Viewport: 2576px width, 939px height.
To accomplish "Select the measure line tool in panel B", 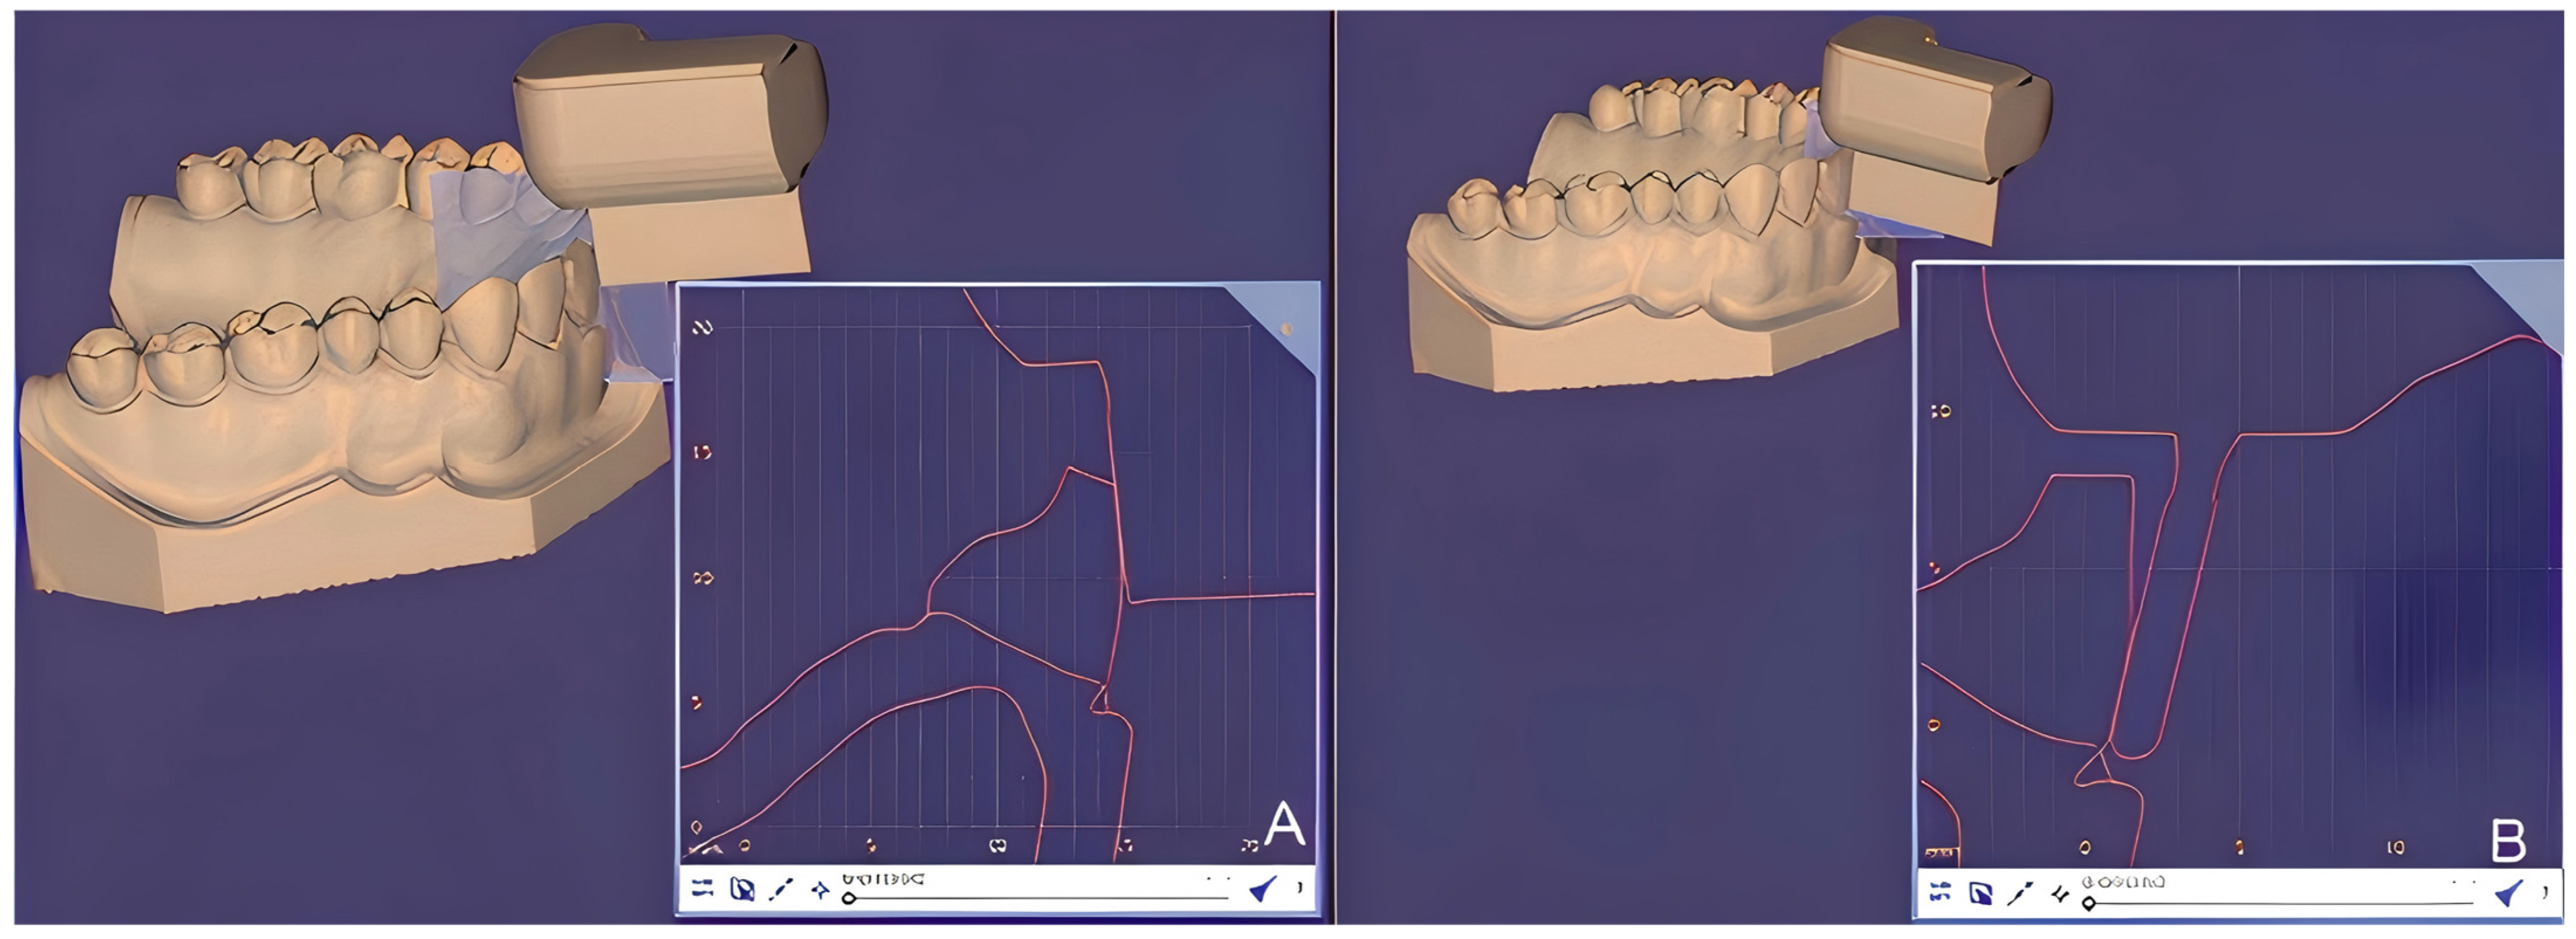I will pos(2020,893).
